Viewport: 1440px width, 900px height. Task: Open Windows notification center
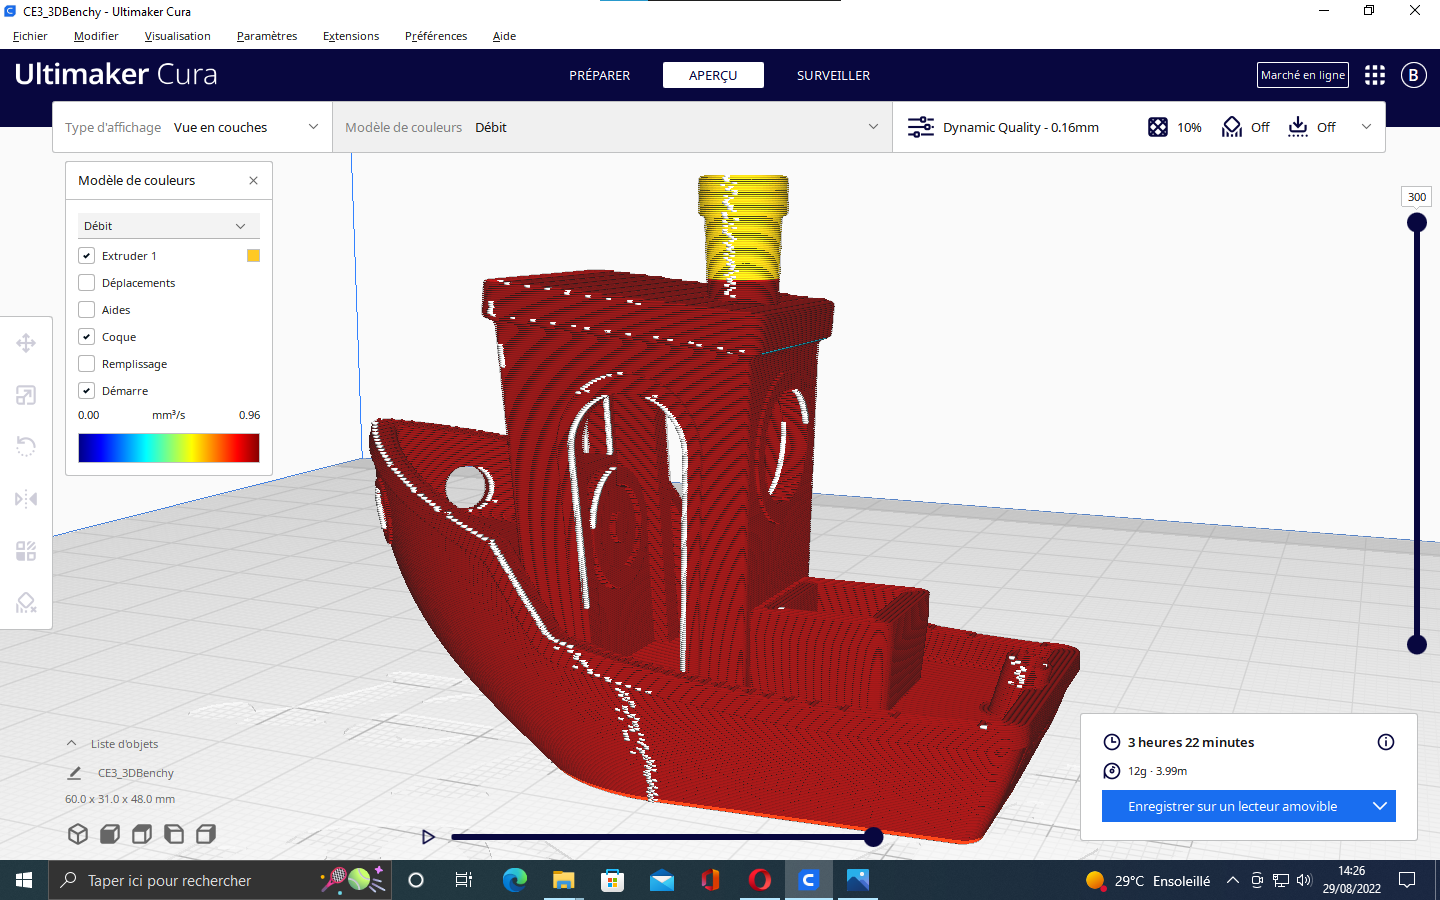click(1407, 880)
